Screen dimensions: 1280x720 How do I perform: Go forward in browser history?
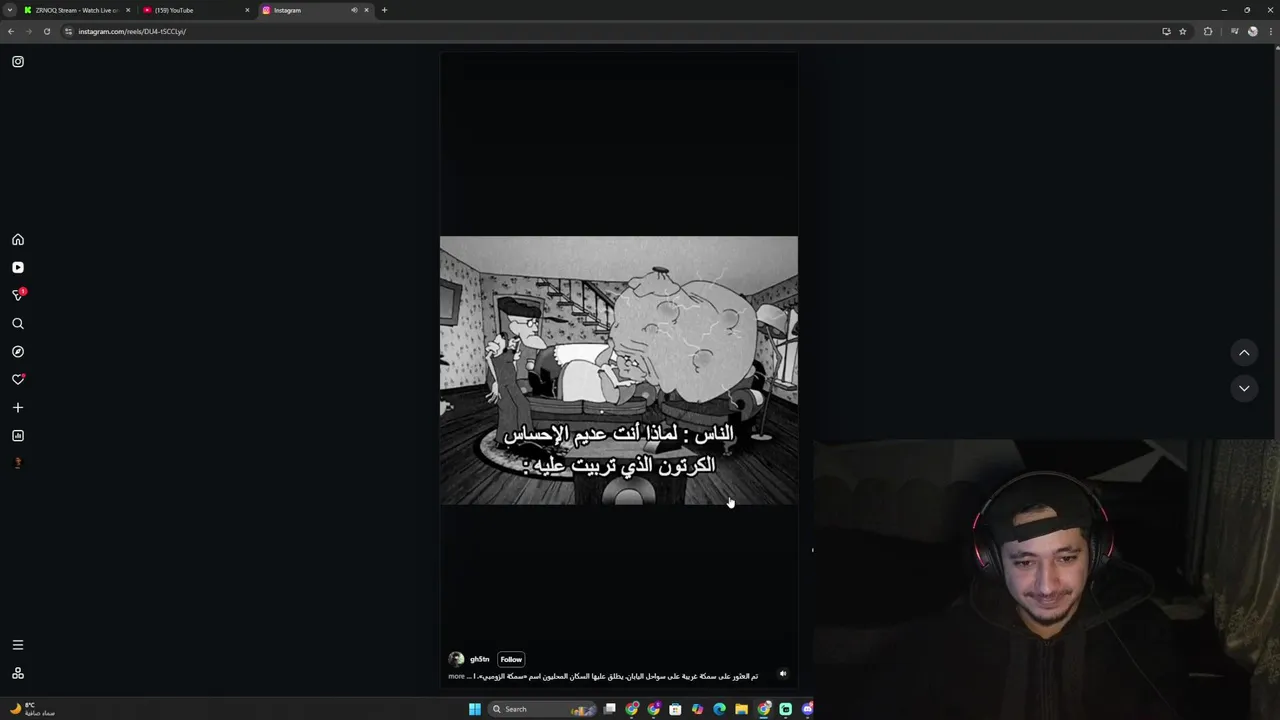pos(29,31)
